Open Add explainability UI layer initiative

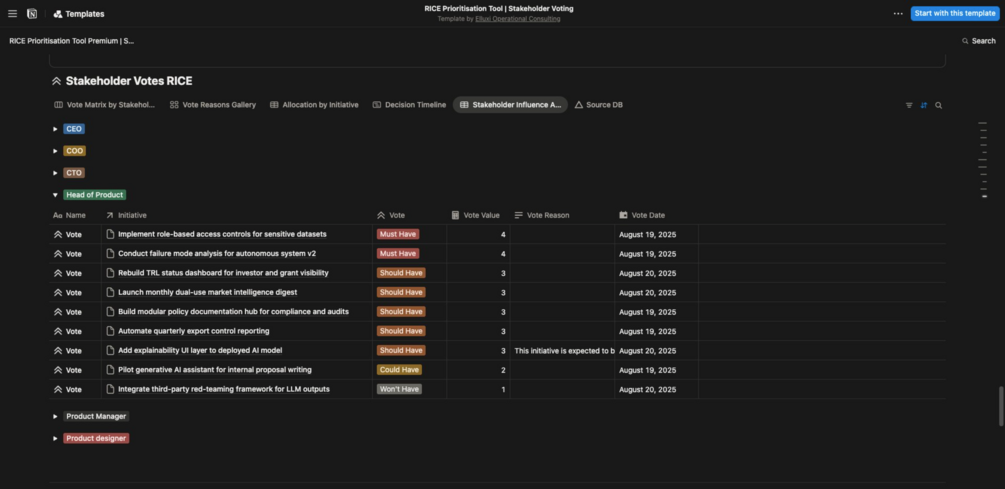[x=200, y=351]
